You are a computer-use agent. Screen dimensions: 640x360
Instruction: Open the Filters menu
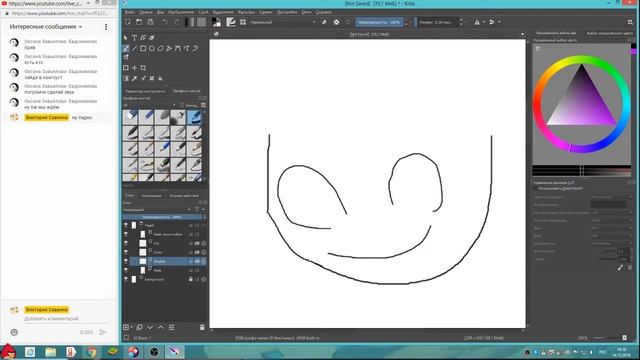(246, 12)
